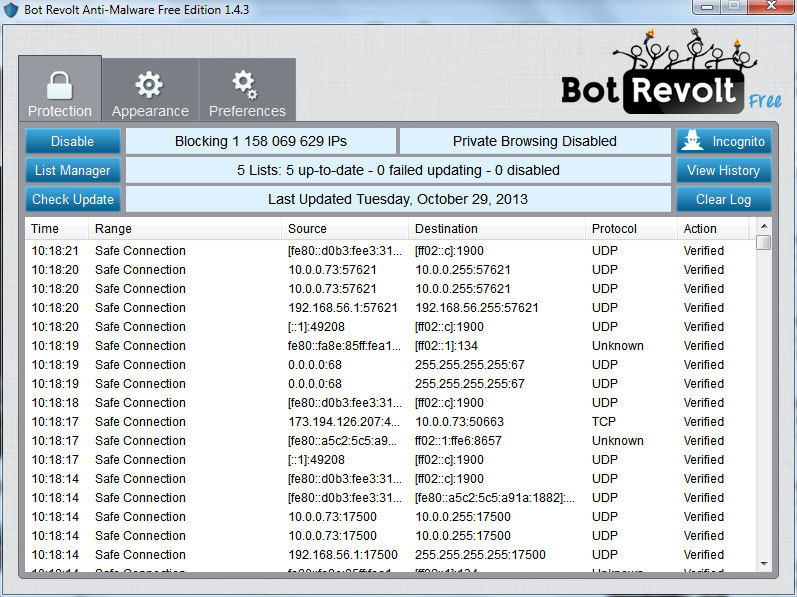The width and height of the screenshot is (797, 597).
Task: Click the Disable protection button
Action: (73, 141)
